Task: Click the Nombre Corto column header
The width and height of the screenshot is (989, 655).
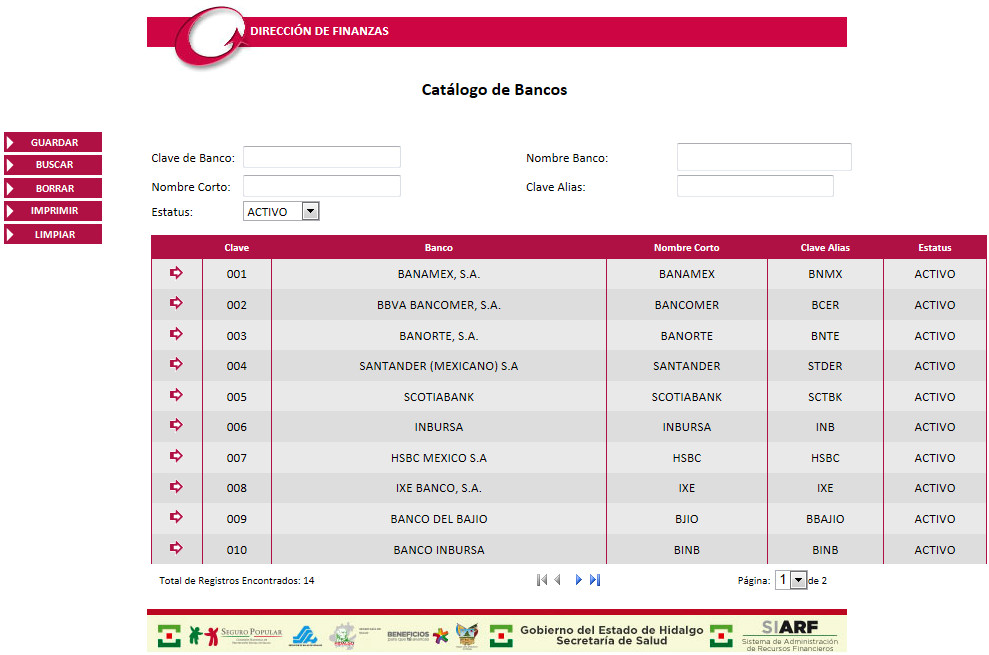Action: point(686,247)
